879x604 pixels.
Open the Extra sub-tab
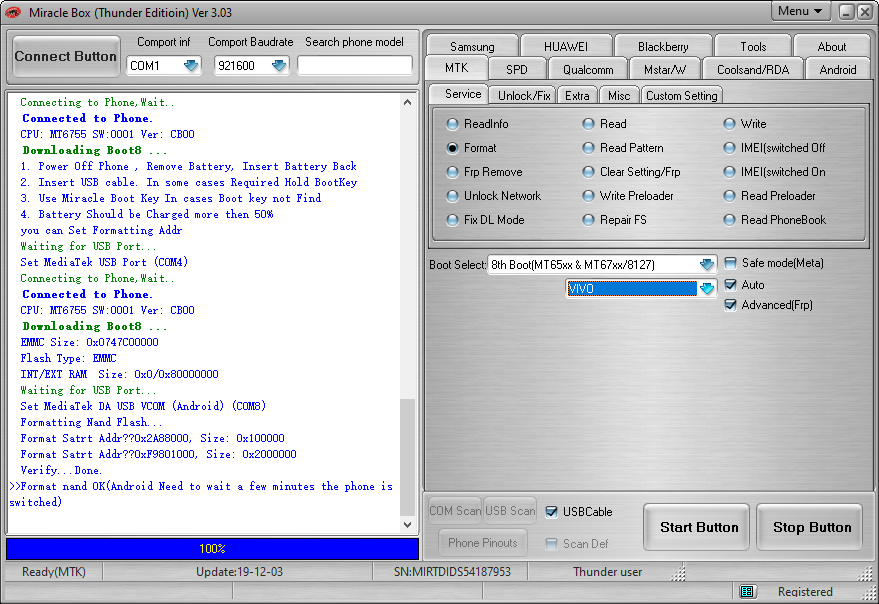(577, 96)
